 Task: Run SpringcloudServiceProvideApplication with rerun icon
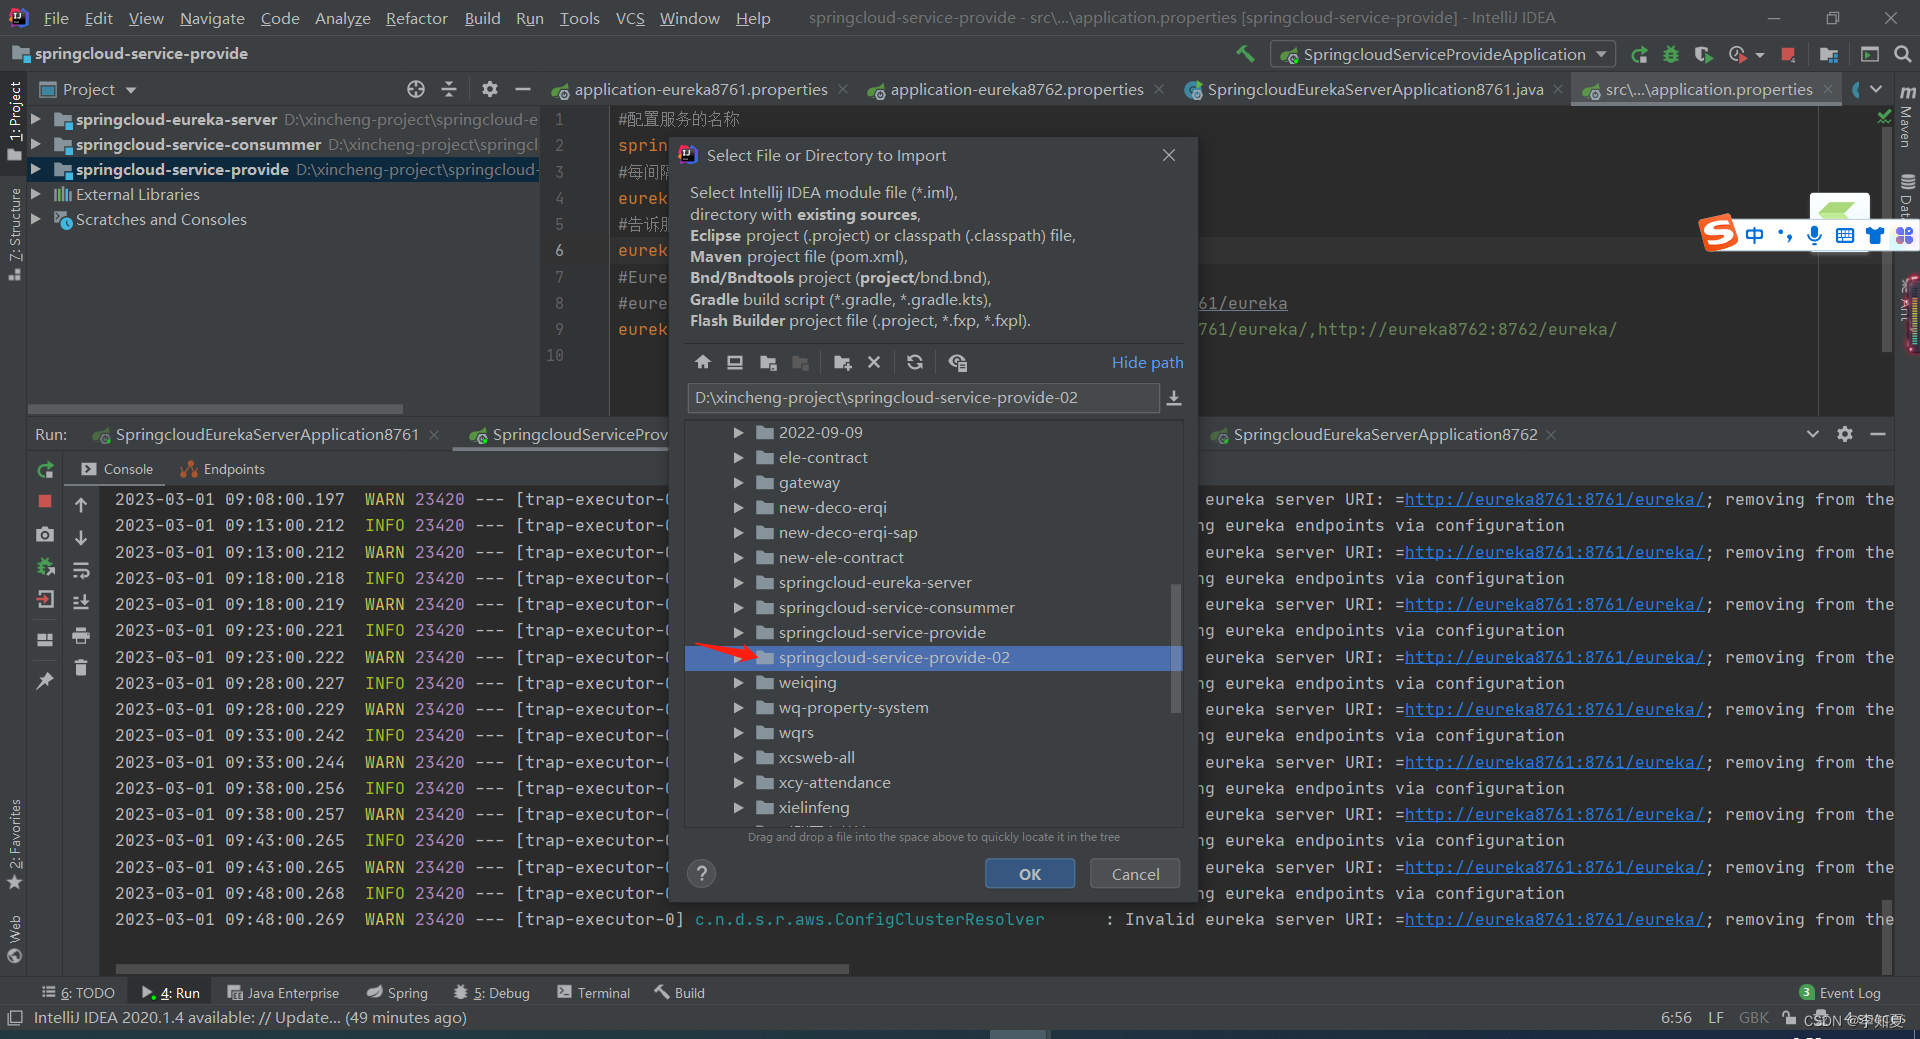pyautogui.click(x=1639, y=54)
